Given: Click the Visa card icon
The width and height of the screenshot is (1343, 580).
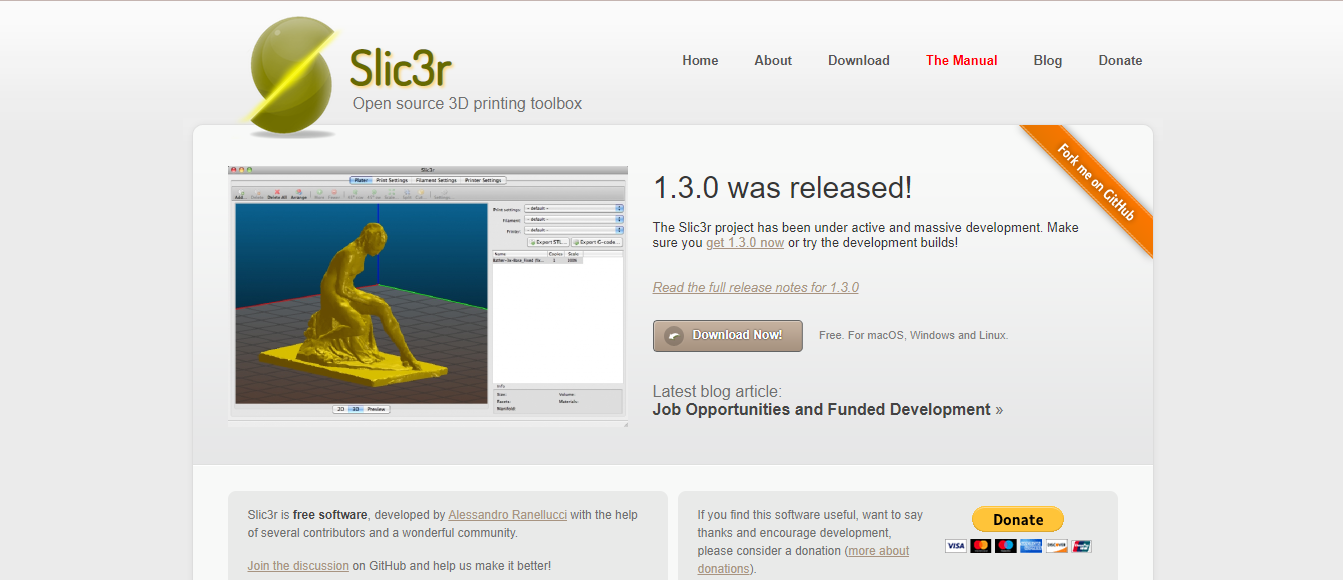Looking at the screenshot, I should pos(955,546).
